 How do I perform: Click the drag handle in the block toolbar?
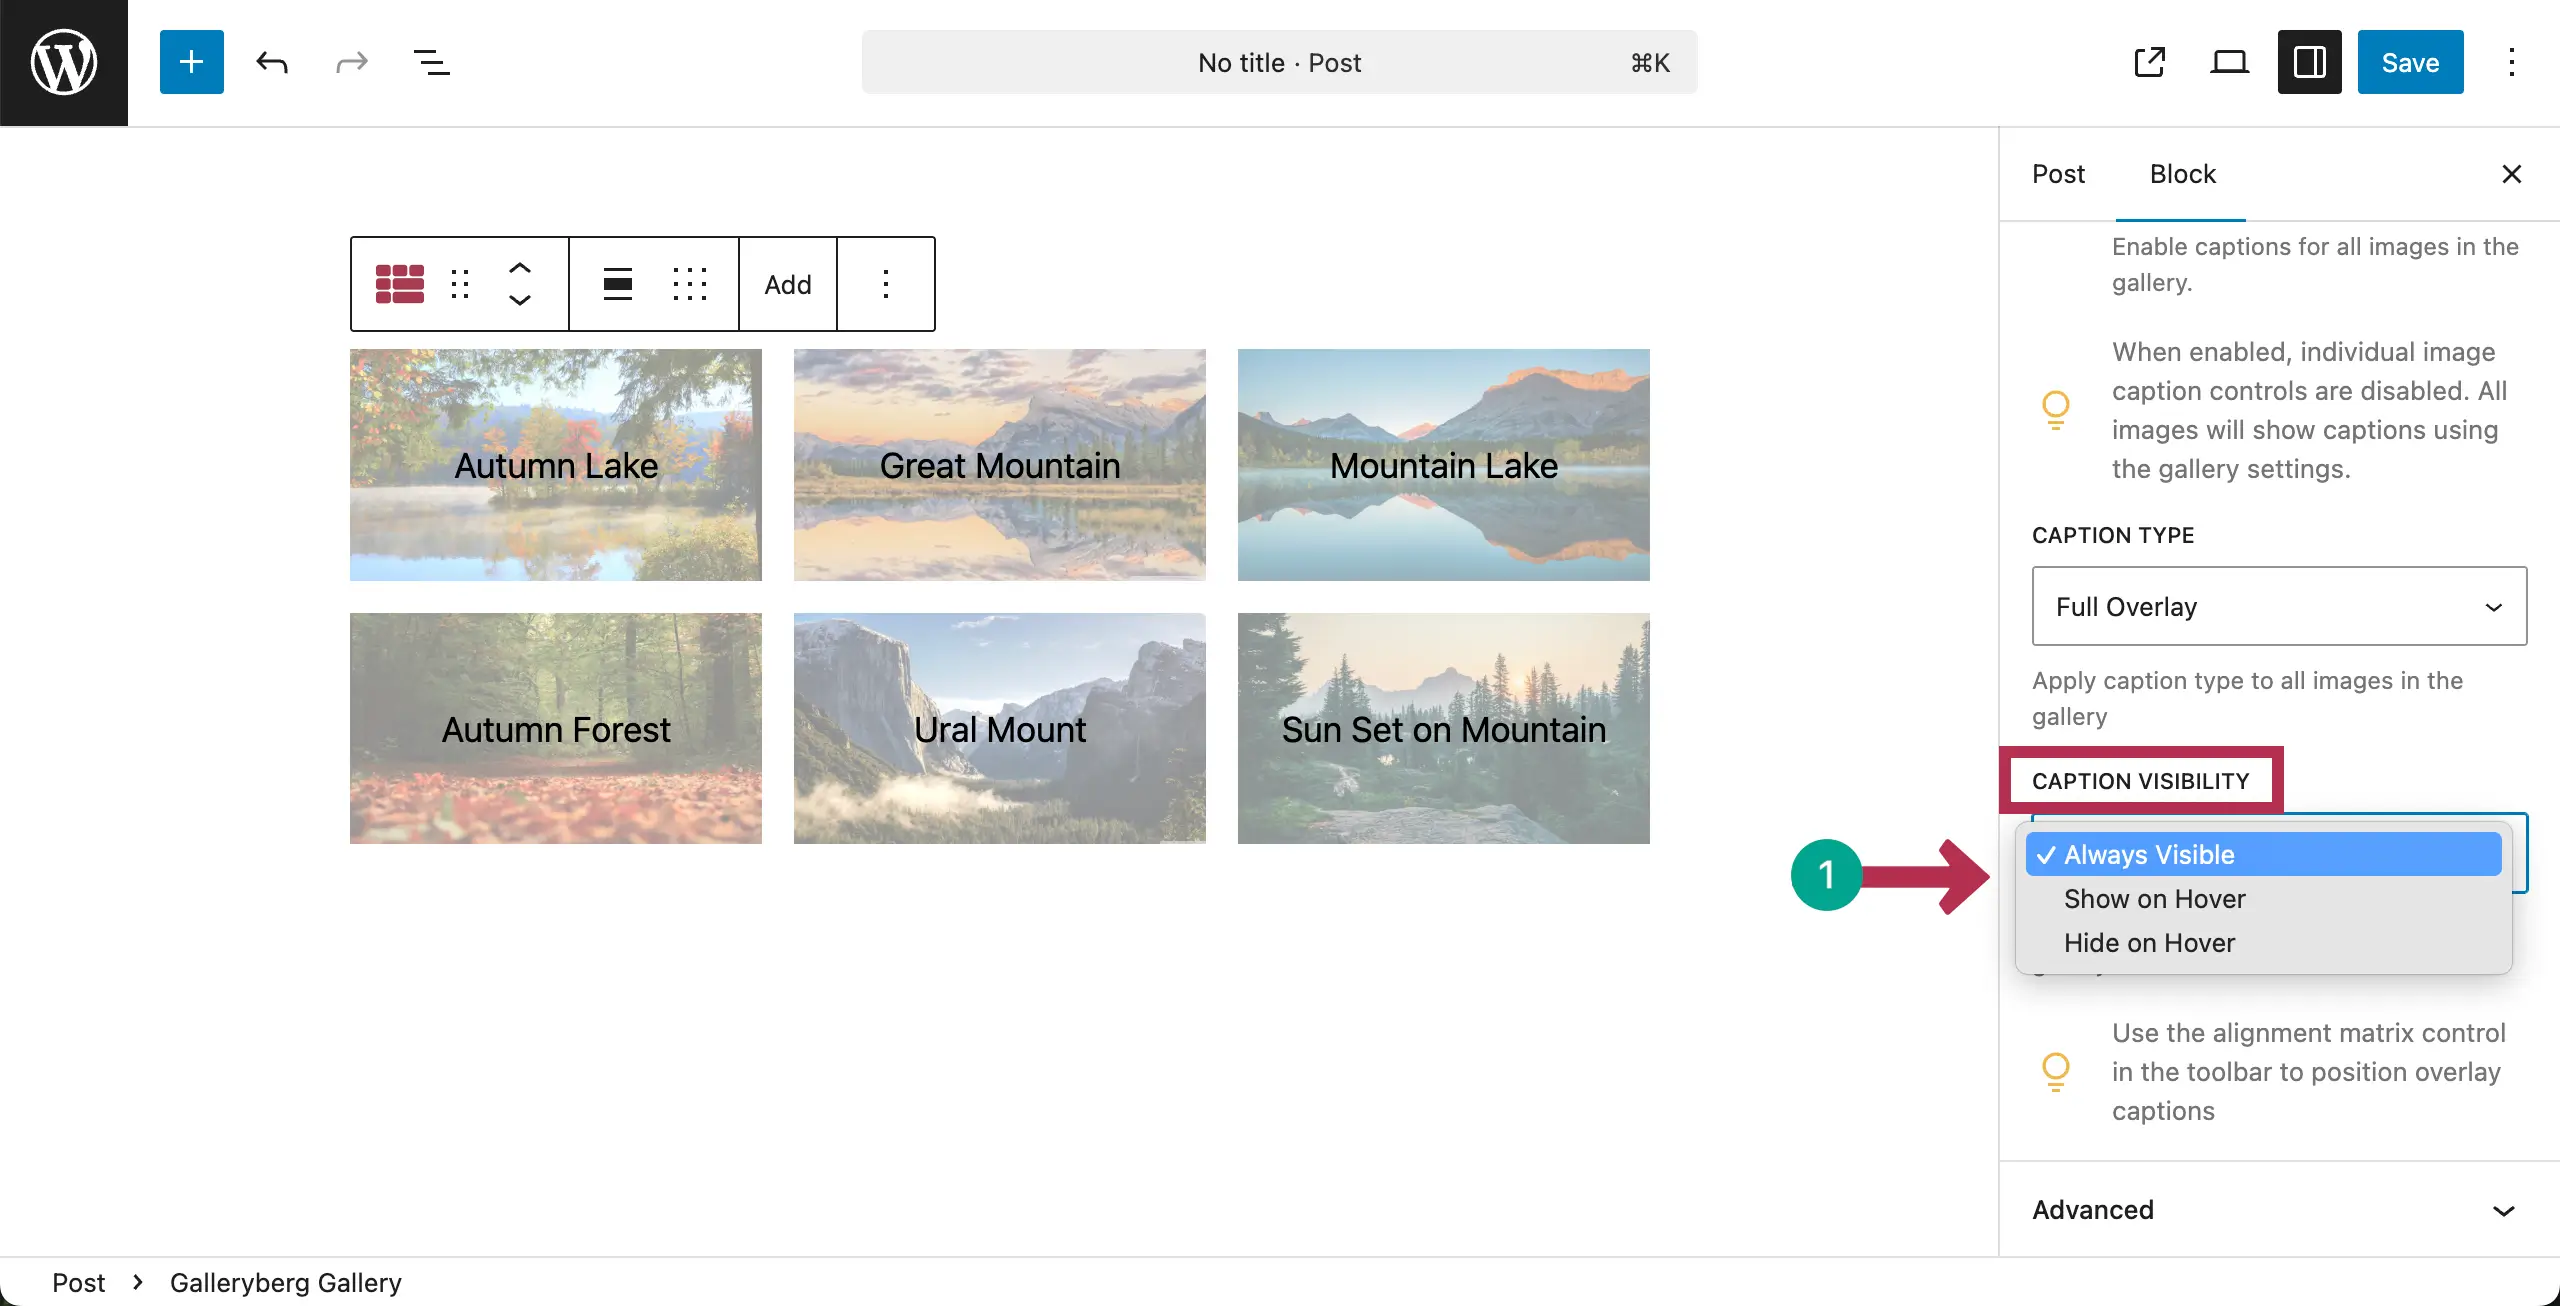point(459,283)
